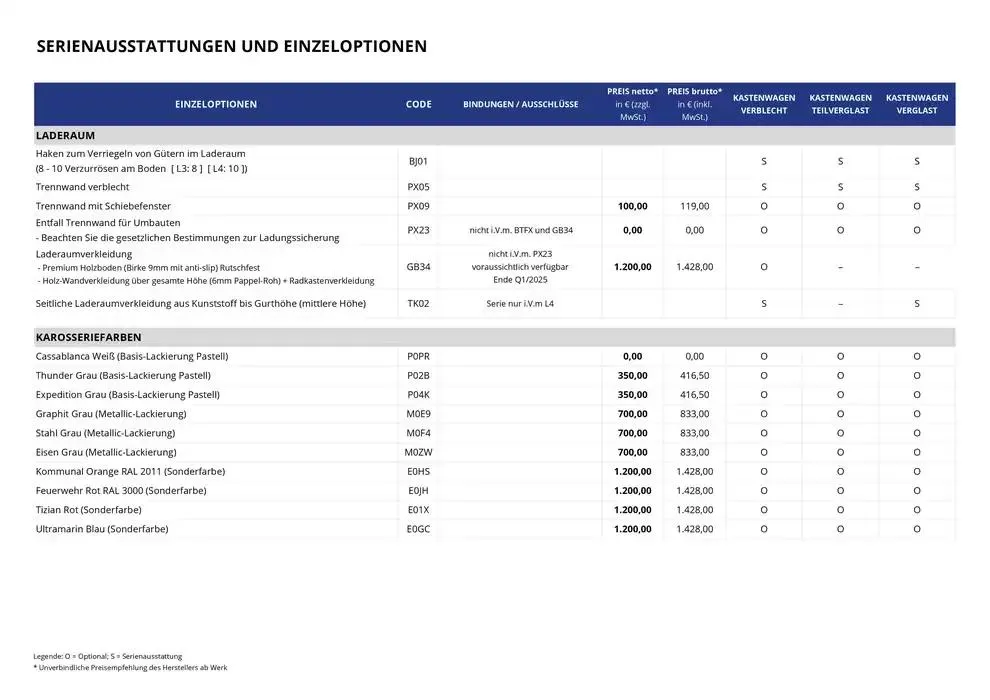
Task: Click option code GB34
Action: (418, 267)
